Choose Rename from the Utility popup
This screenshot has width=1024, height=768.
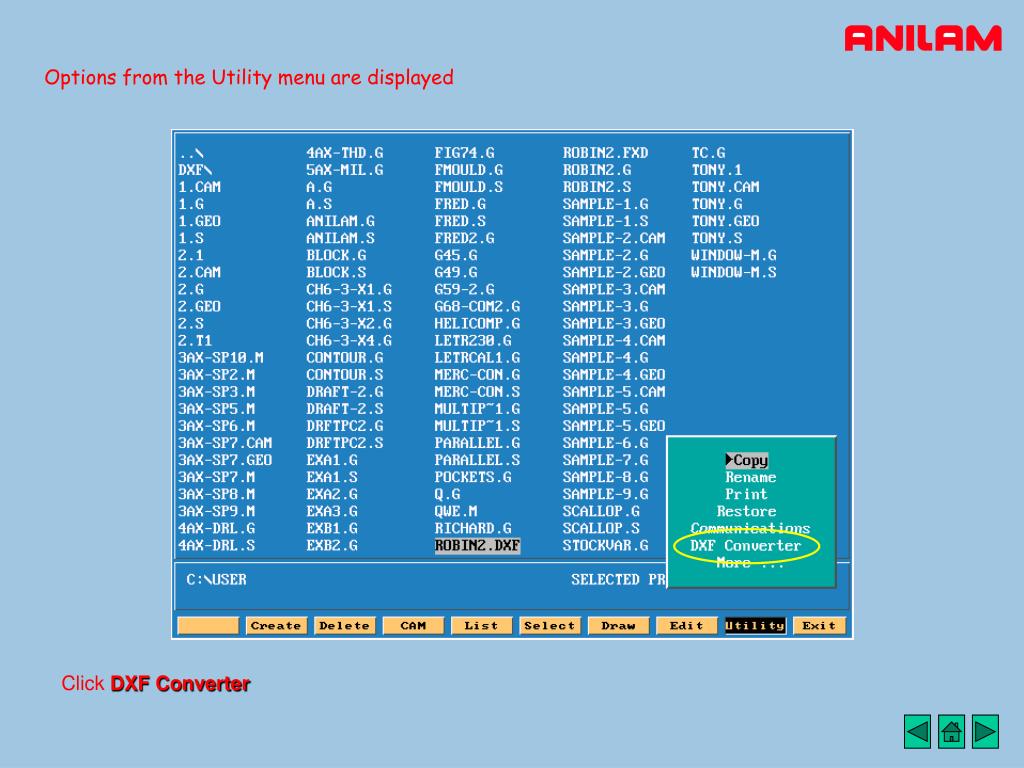click(x=750, y=477)
